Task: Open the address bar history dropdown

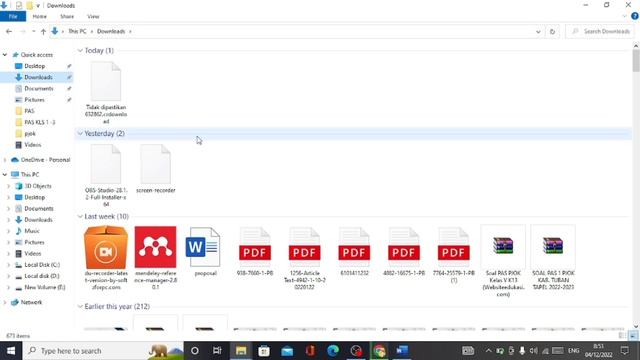Action: (538, 31)
